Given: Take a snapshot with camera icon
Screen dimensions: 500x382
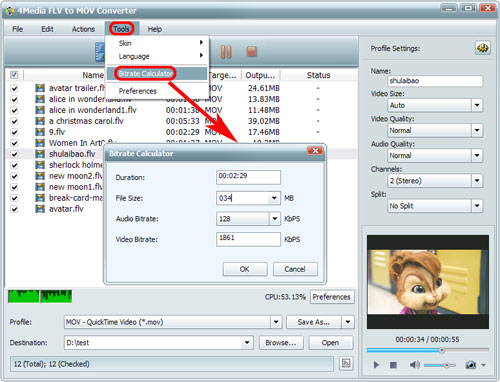Looking at the screenshot, I should [x=470, y=365].
